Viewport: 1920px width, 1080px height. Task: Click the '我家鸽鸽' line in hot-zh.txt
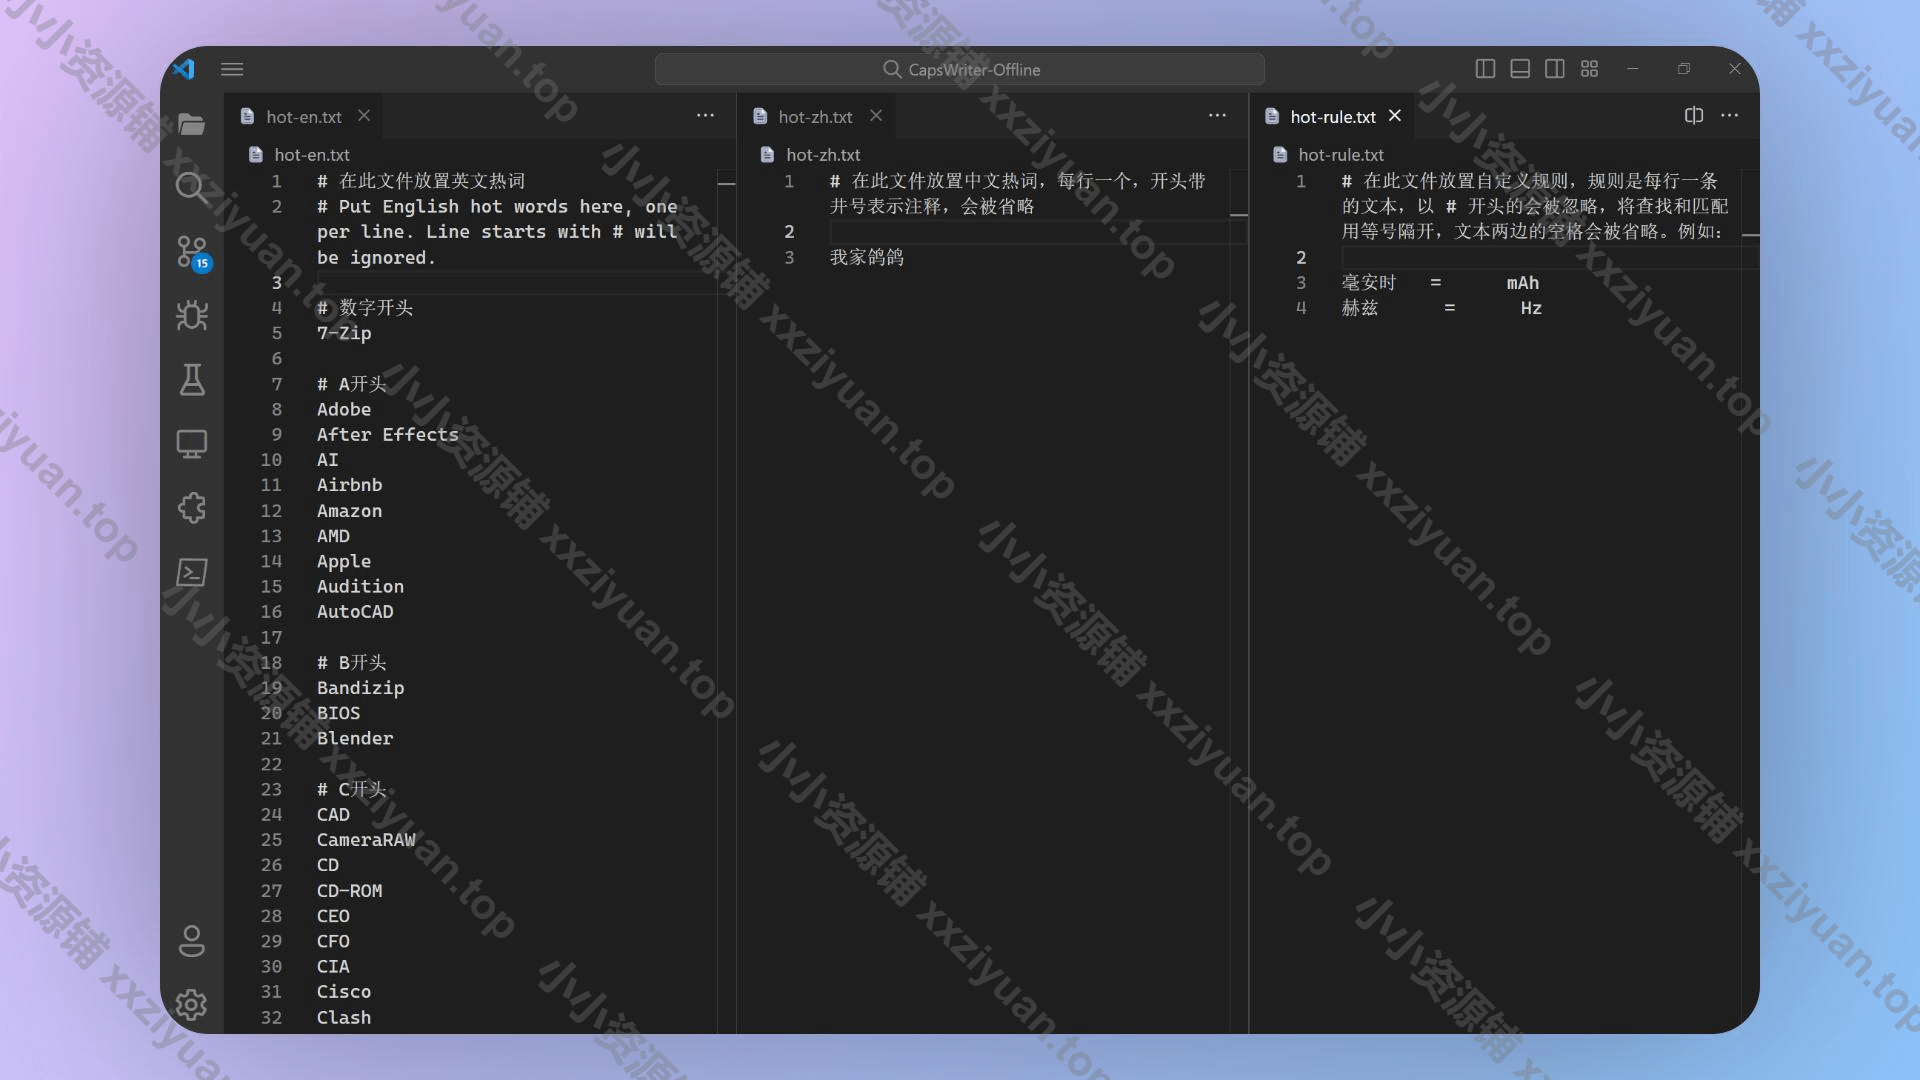[x=867, y=257]
